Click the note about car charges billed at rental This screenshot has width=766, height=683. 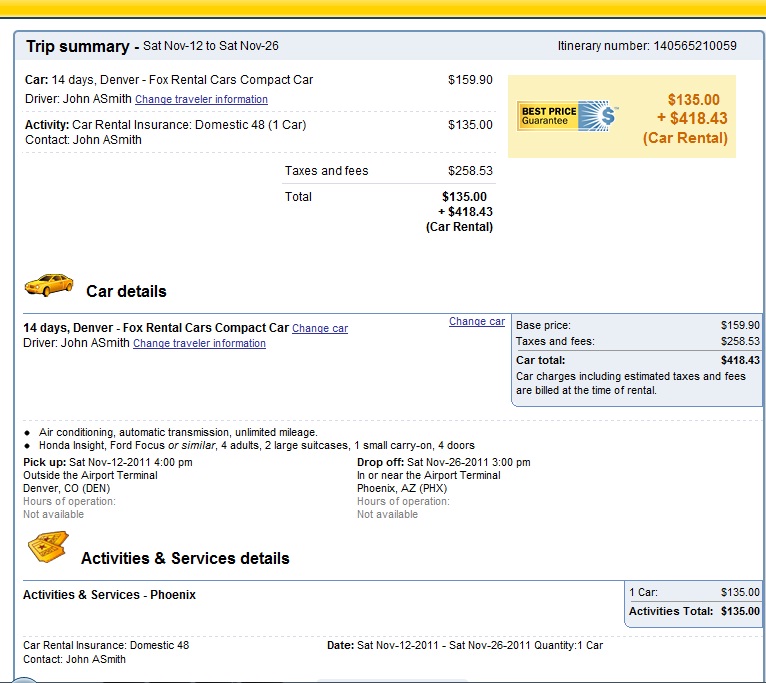[x=631, y=384]
